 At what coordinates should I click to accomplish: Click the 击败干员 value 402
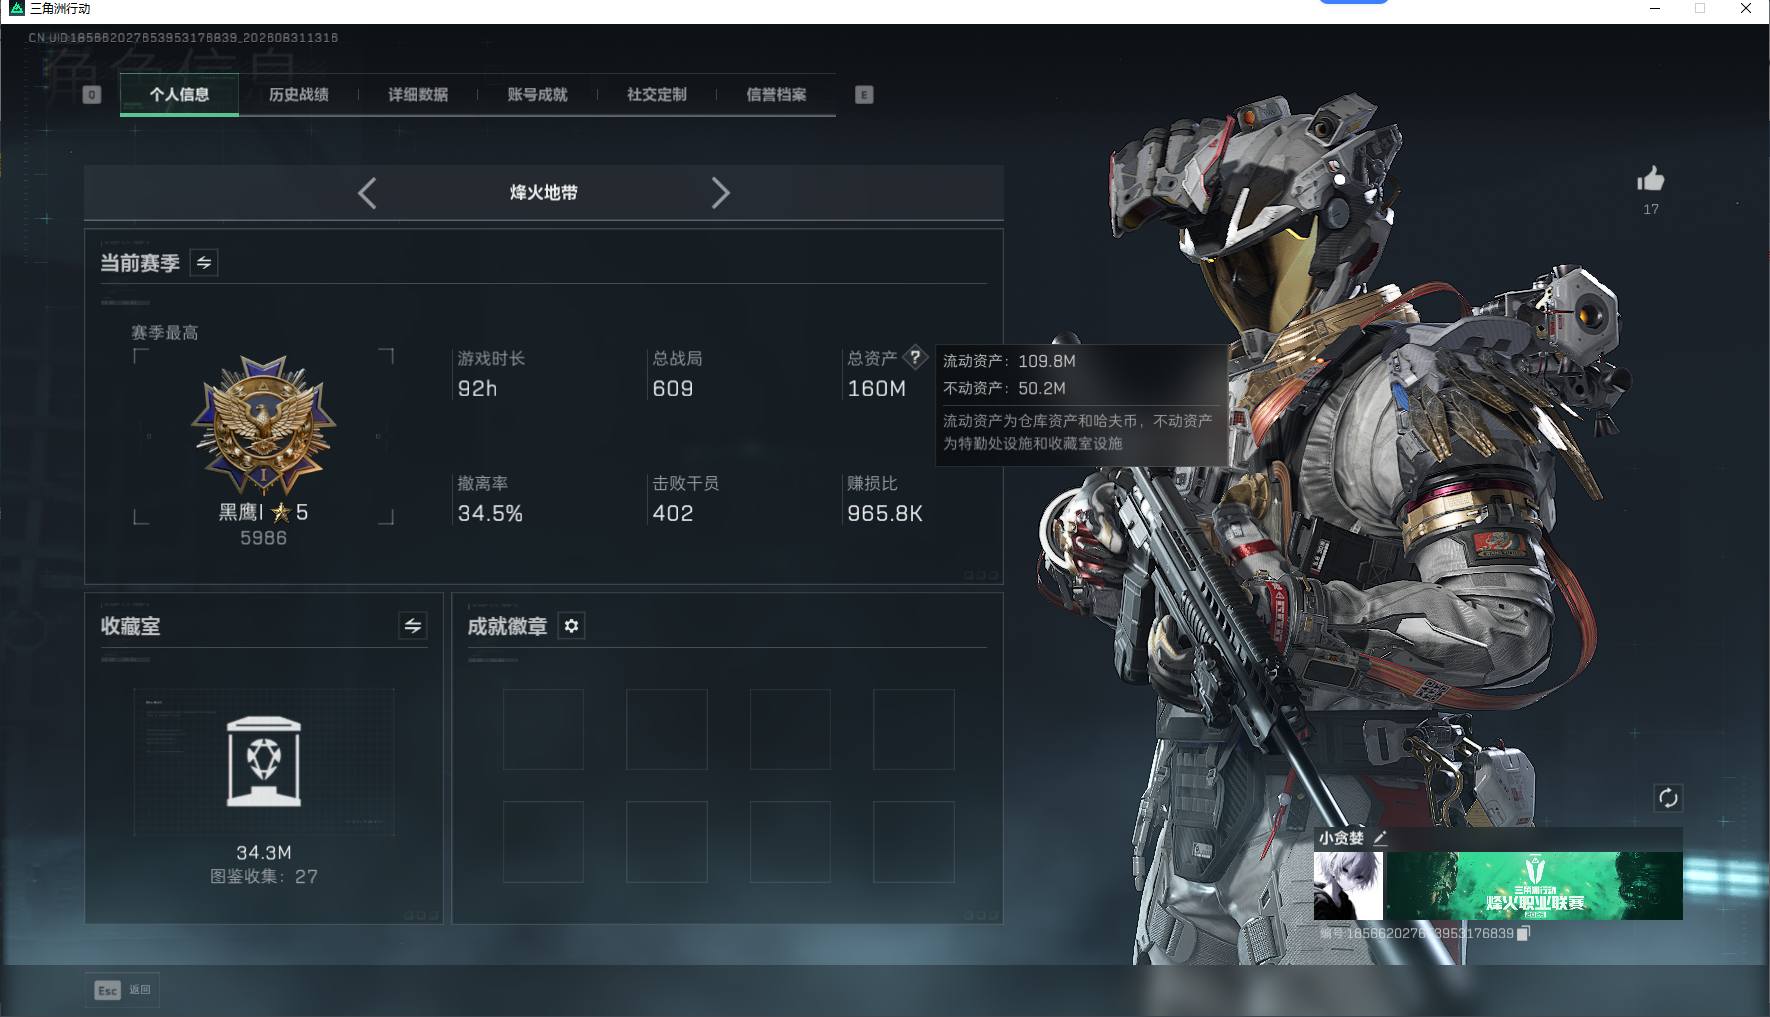(673, 514)
